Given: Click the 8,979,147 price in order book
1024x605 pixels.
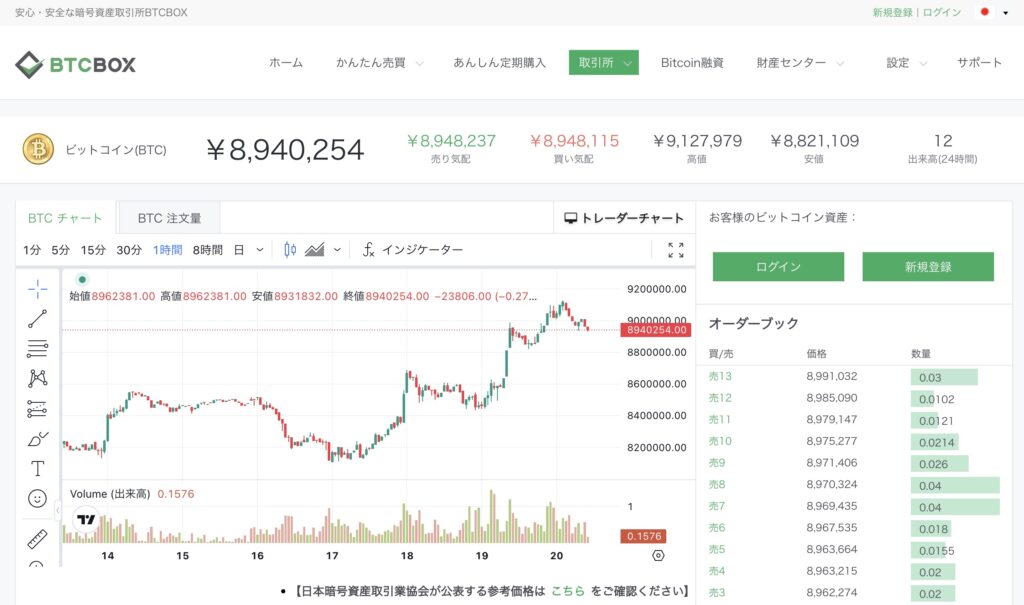Looking at the screenshot, I should coord(831,419).
